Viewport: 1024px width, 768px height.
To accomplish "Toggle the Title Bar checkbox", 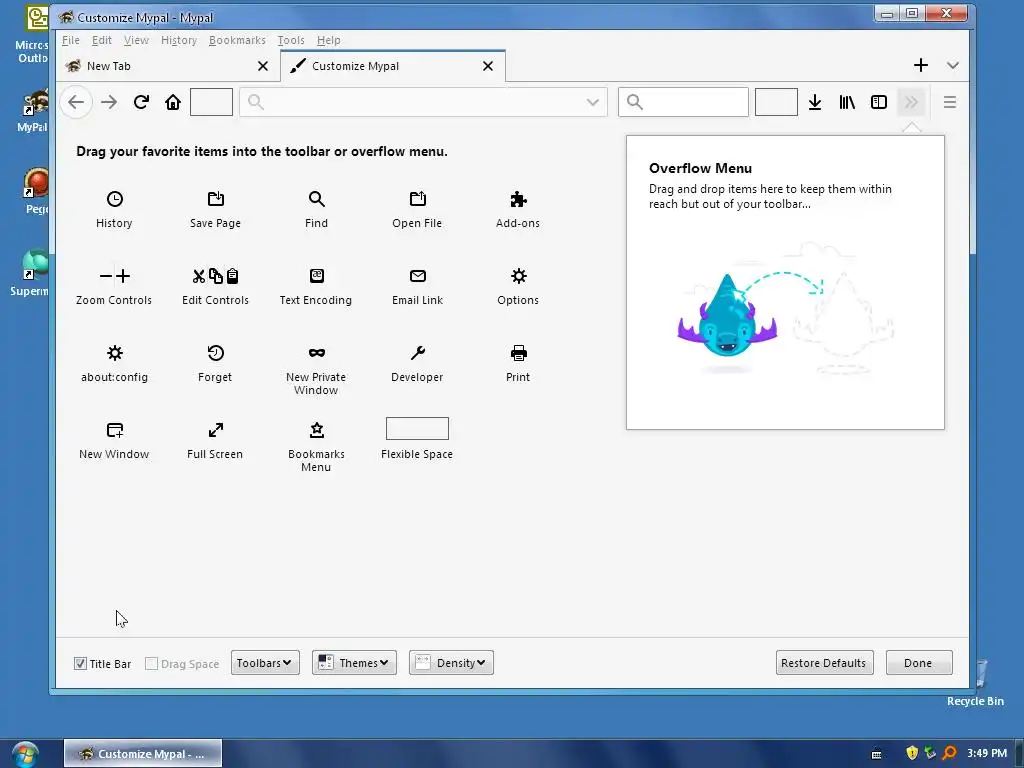I will click(x=80, y=664).
